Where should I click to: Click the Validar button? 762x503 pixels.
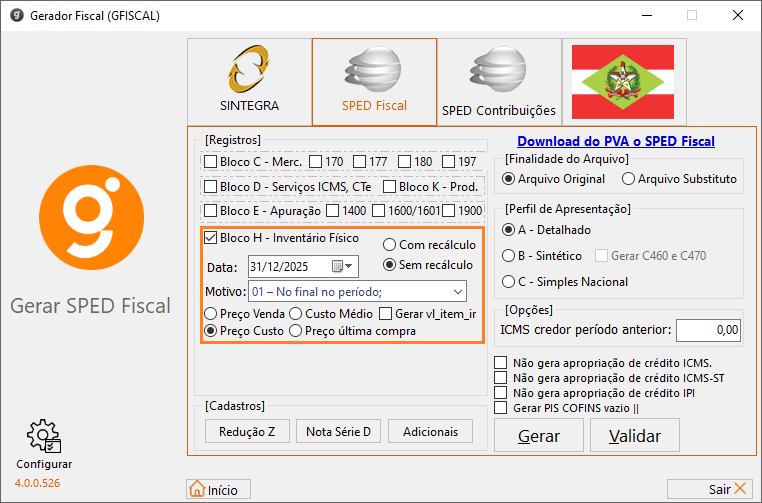pos(635,435)
